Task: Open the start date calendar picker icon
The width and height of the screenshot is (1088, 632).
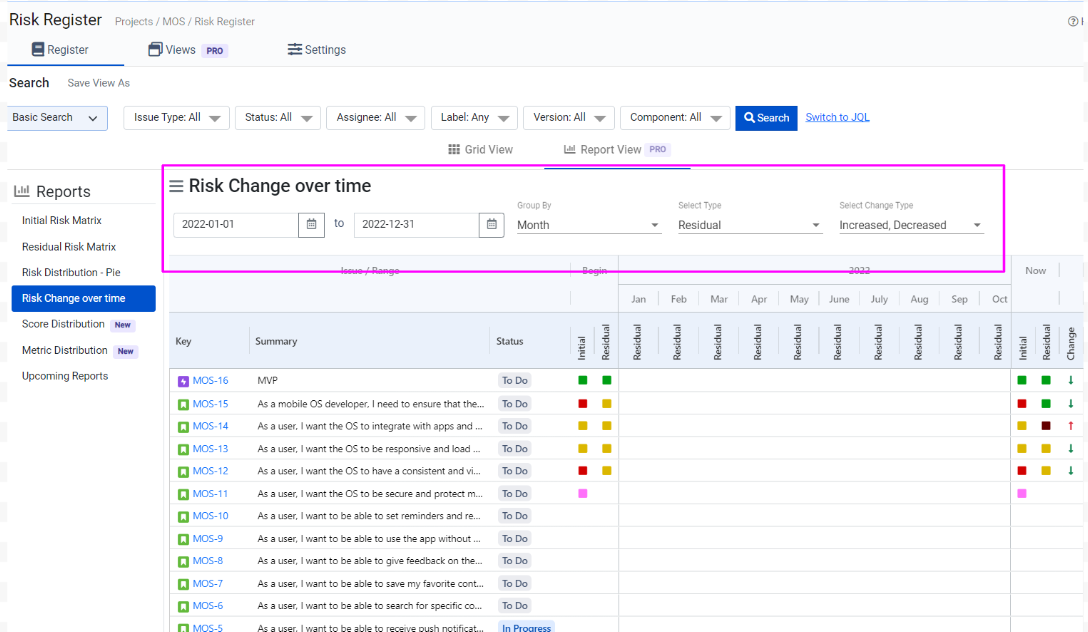Action: click(x=311, y=225)
